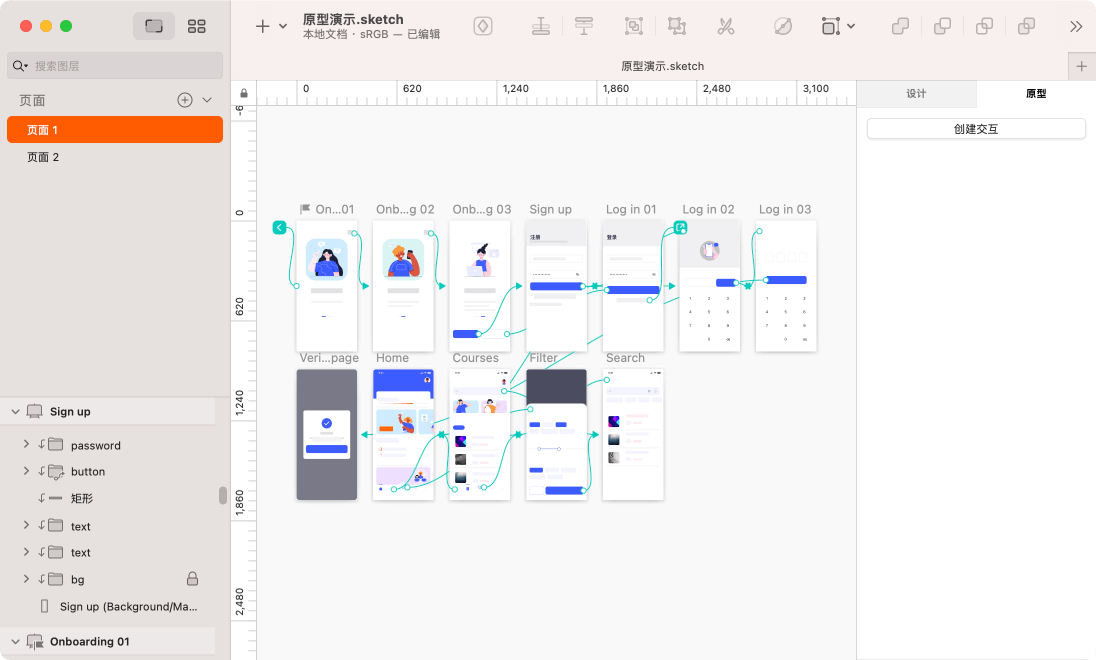Click the Send Backward toolbar icon

pos(584,27)
